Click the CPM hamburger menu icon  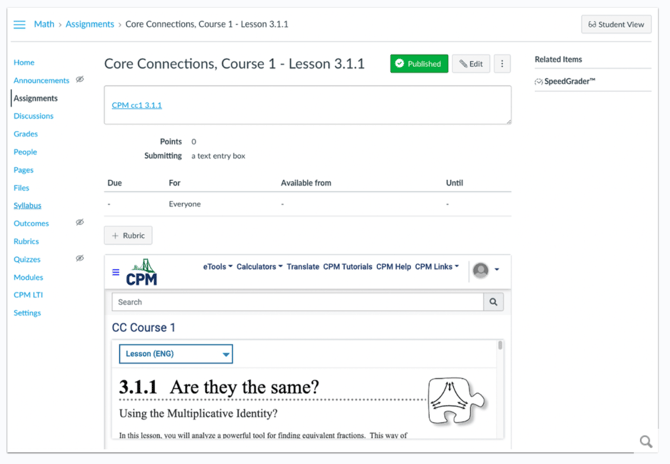[x=115, y=272]
